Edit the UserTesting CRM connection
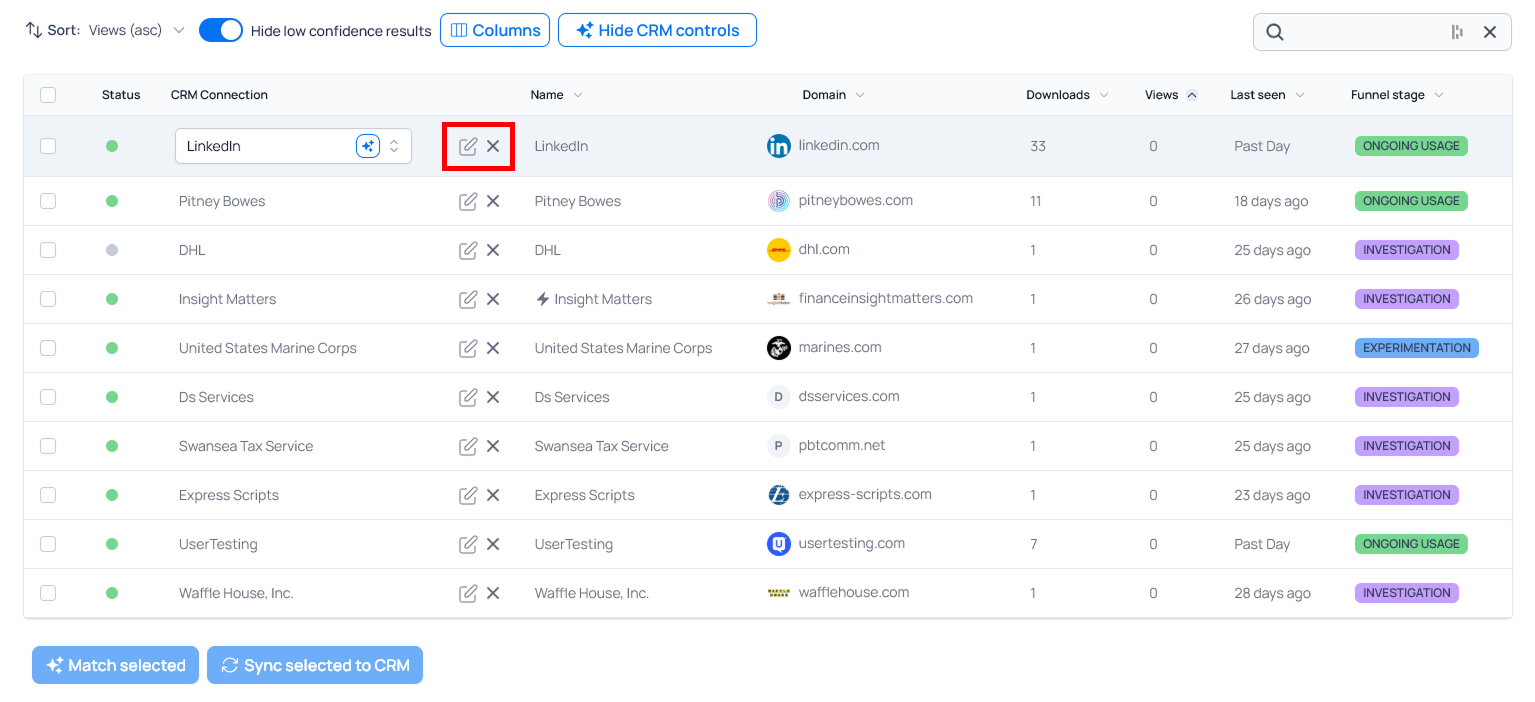Viewport: 1535px width, 702px height. [x=467, y=544]
